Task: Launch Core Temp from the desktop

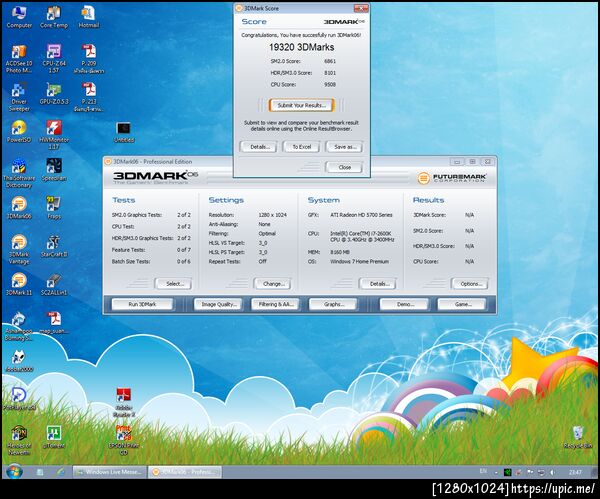Action: [54, 17]
